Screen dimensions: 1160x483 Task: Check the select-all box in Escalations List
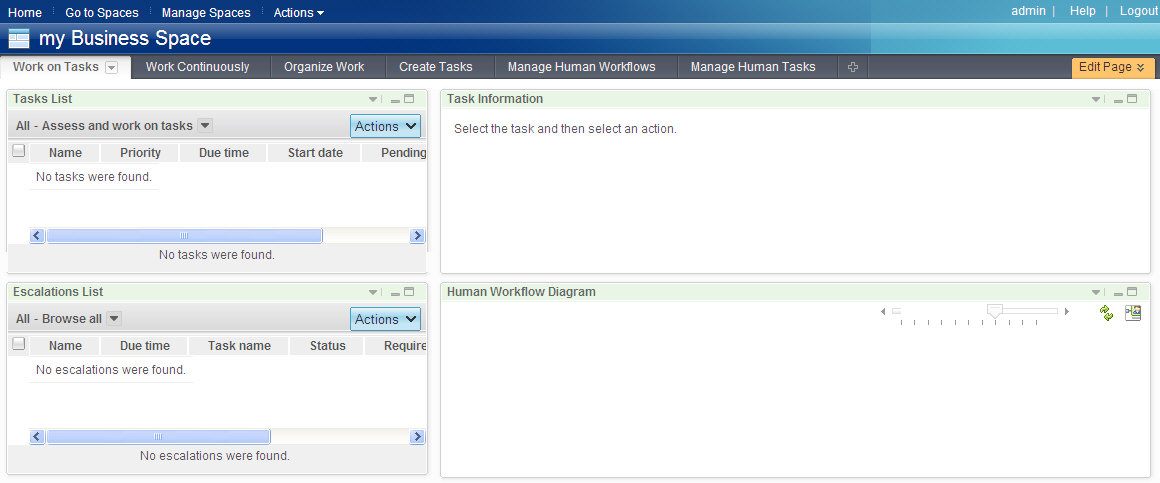tap(18, 344)
